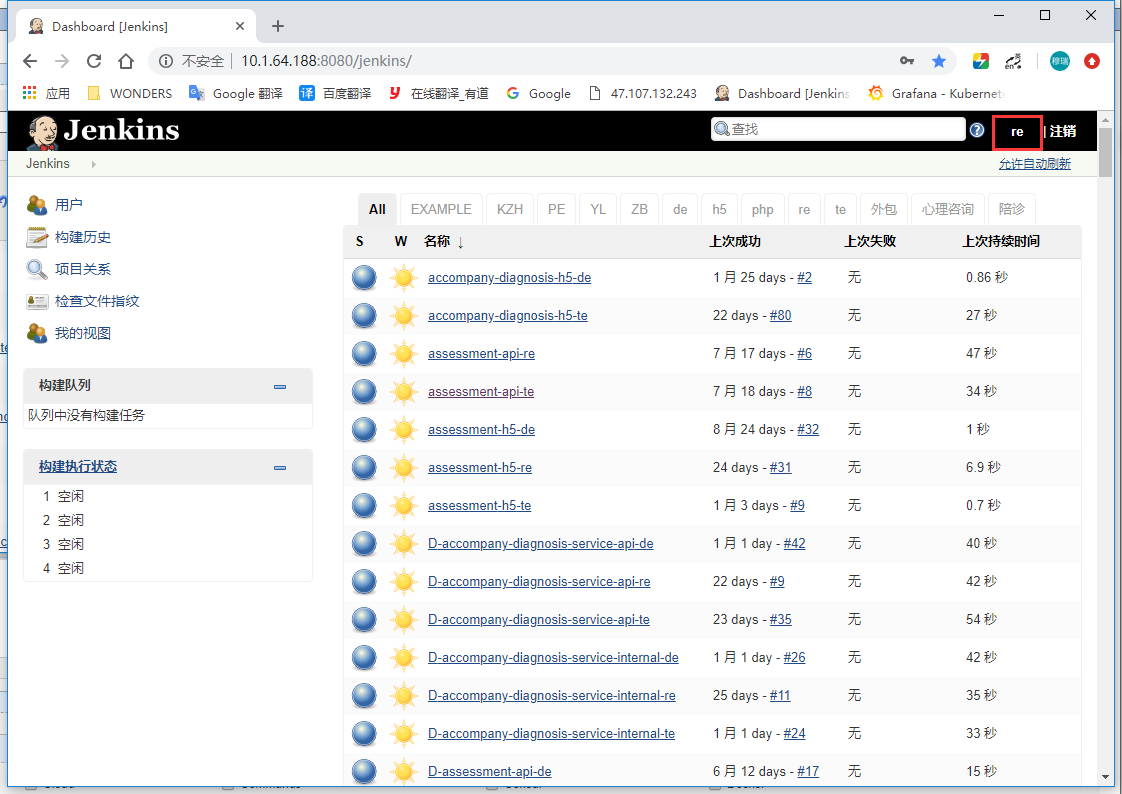1122x794 pixels.
Task: Switch to the h5 view tab
Action: point(719,210)
